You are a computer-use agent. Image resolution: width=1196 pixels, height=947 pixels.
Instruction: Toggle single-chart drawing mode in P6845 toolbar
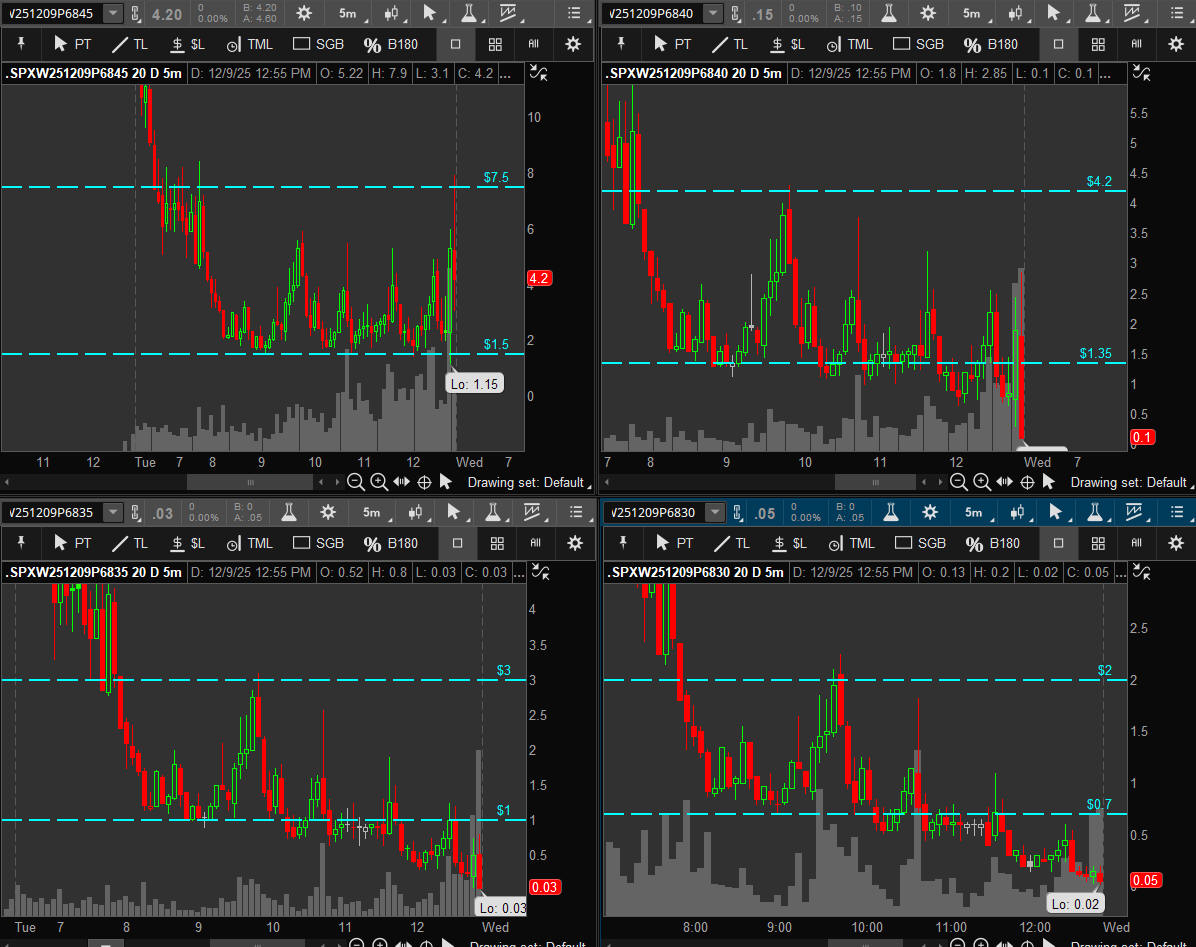click(x=455, y=44)
